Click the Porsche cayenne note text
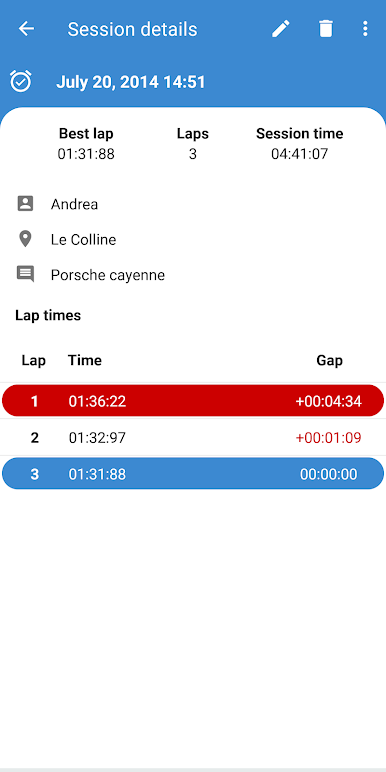This screenshot has width=386, height=772. pos(108,275)
